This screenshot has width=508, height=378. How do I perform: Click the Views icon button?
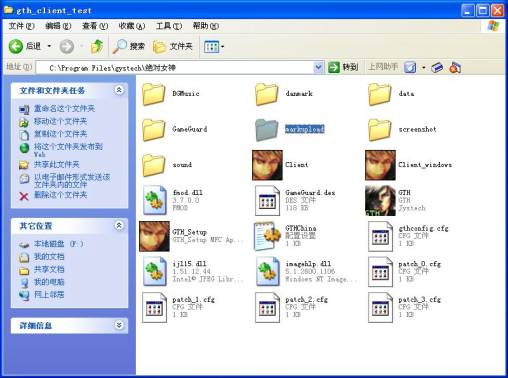click(211, 47)
